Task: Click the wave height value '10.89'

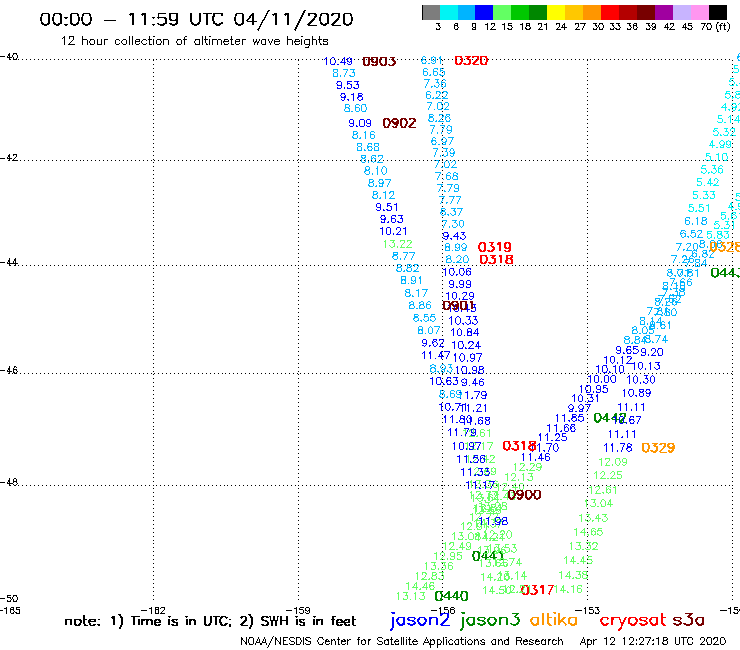Action: [x=636, y=393]
